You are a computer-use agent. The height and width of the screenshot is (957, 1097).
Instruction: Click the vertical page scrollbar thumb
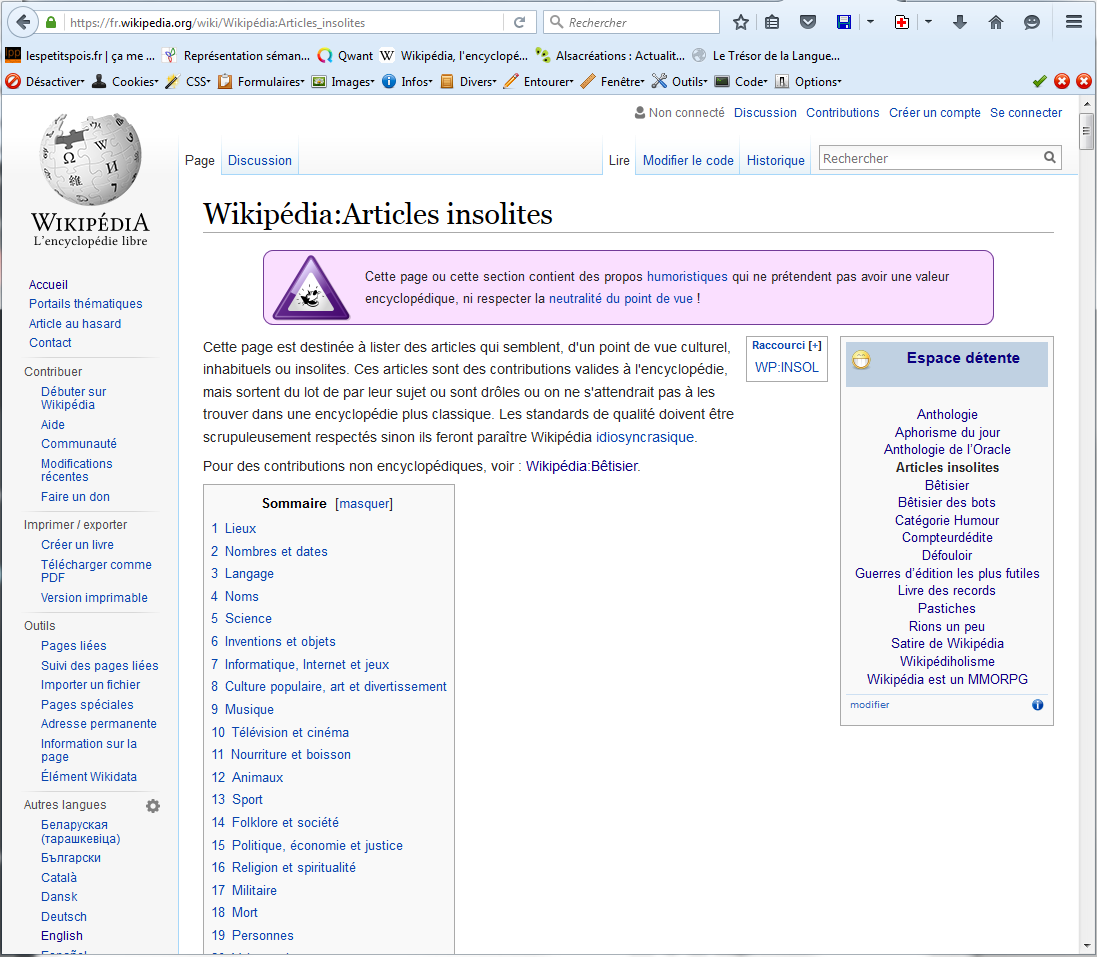(x=1086, y=132)
